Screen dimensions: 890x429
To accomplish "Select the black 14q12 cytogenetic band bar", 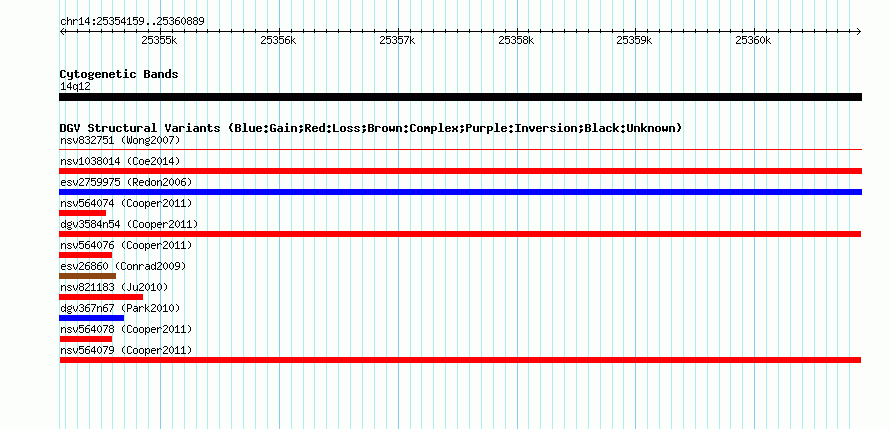I will (460, 97).
